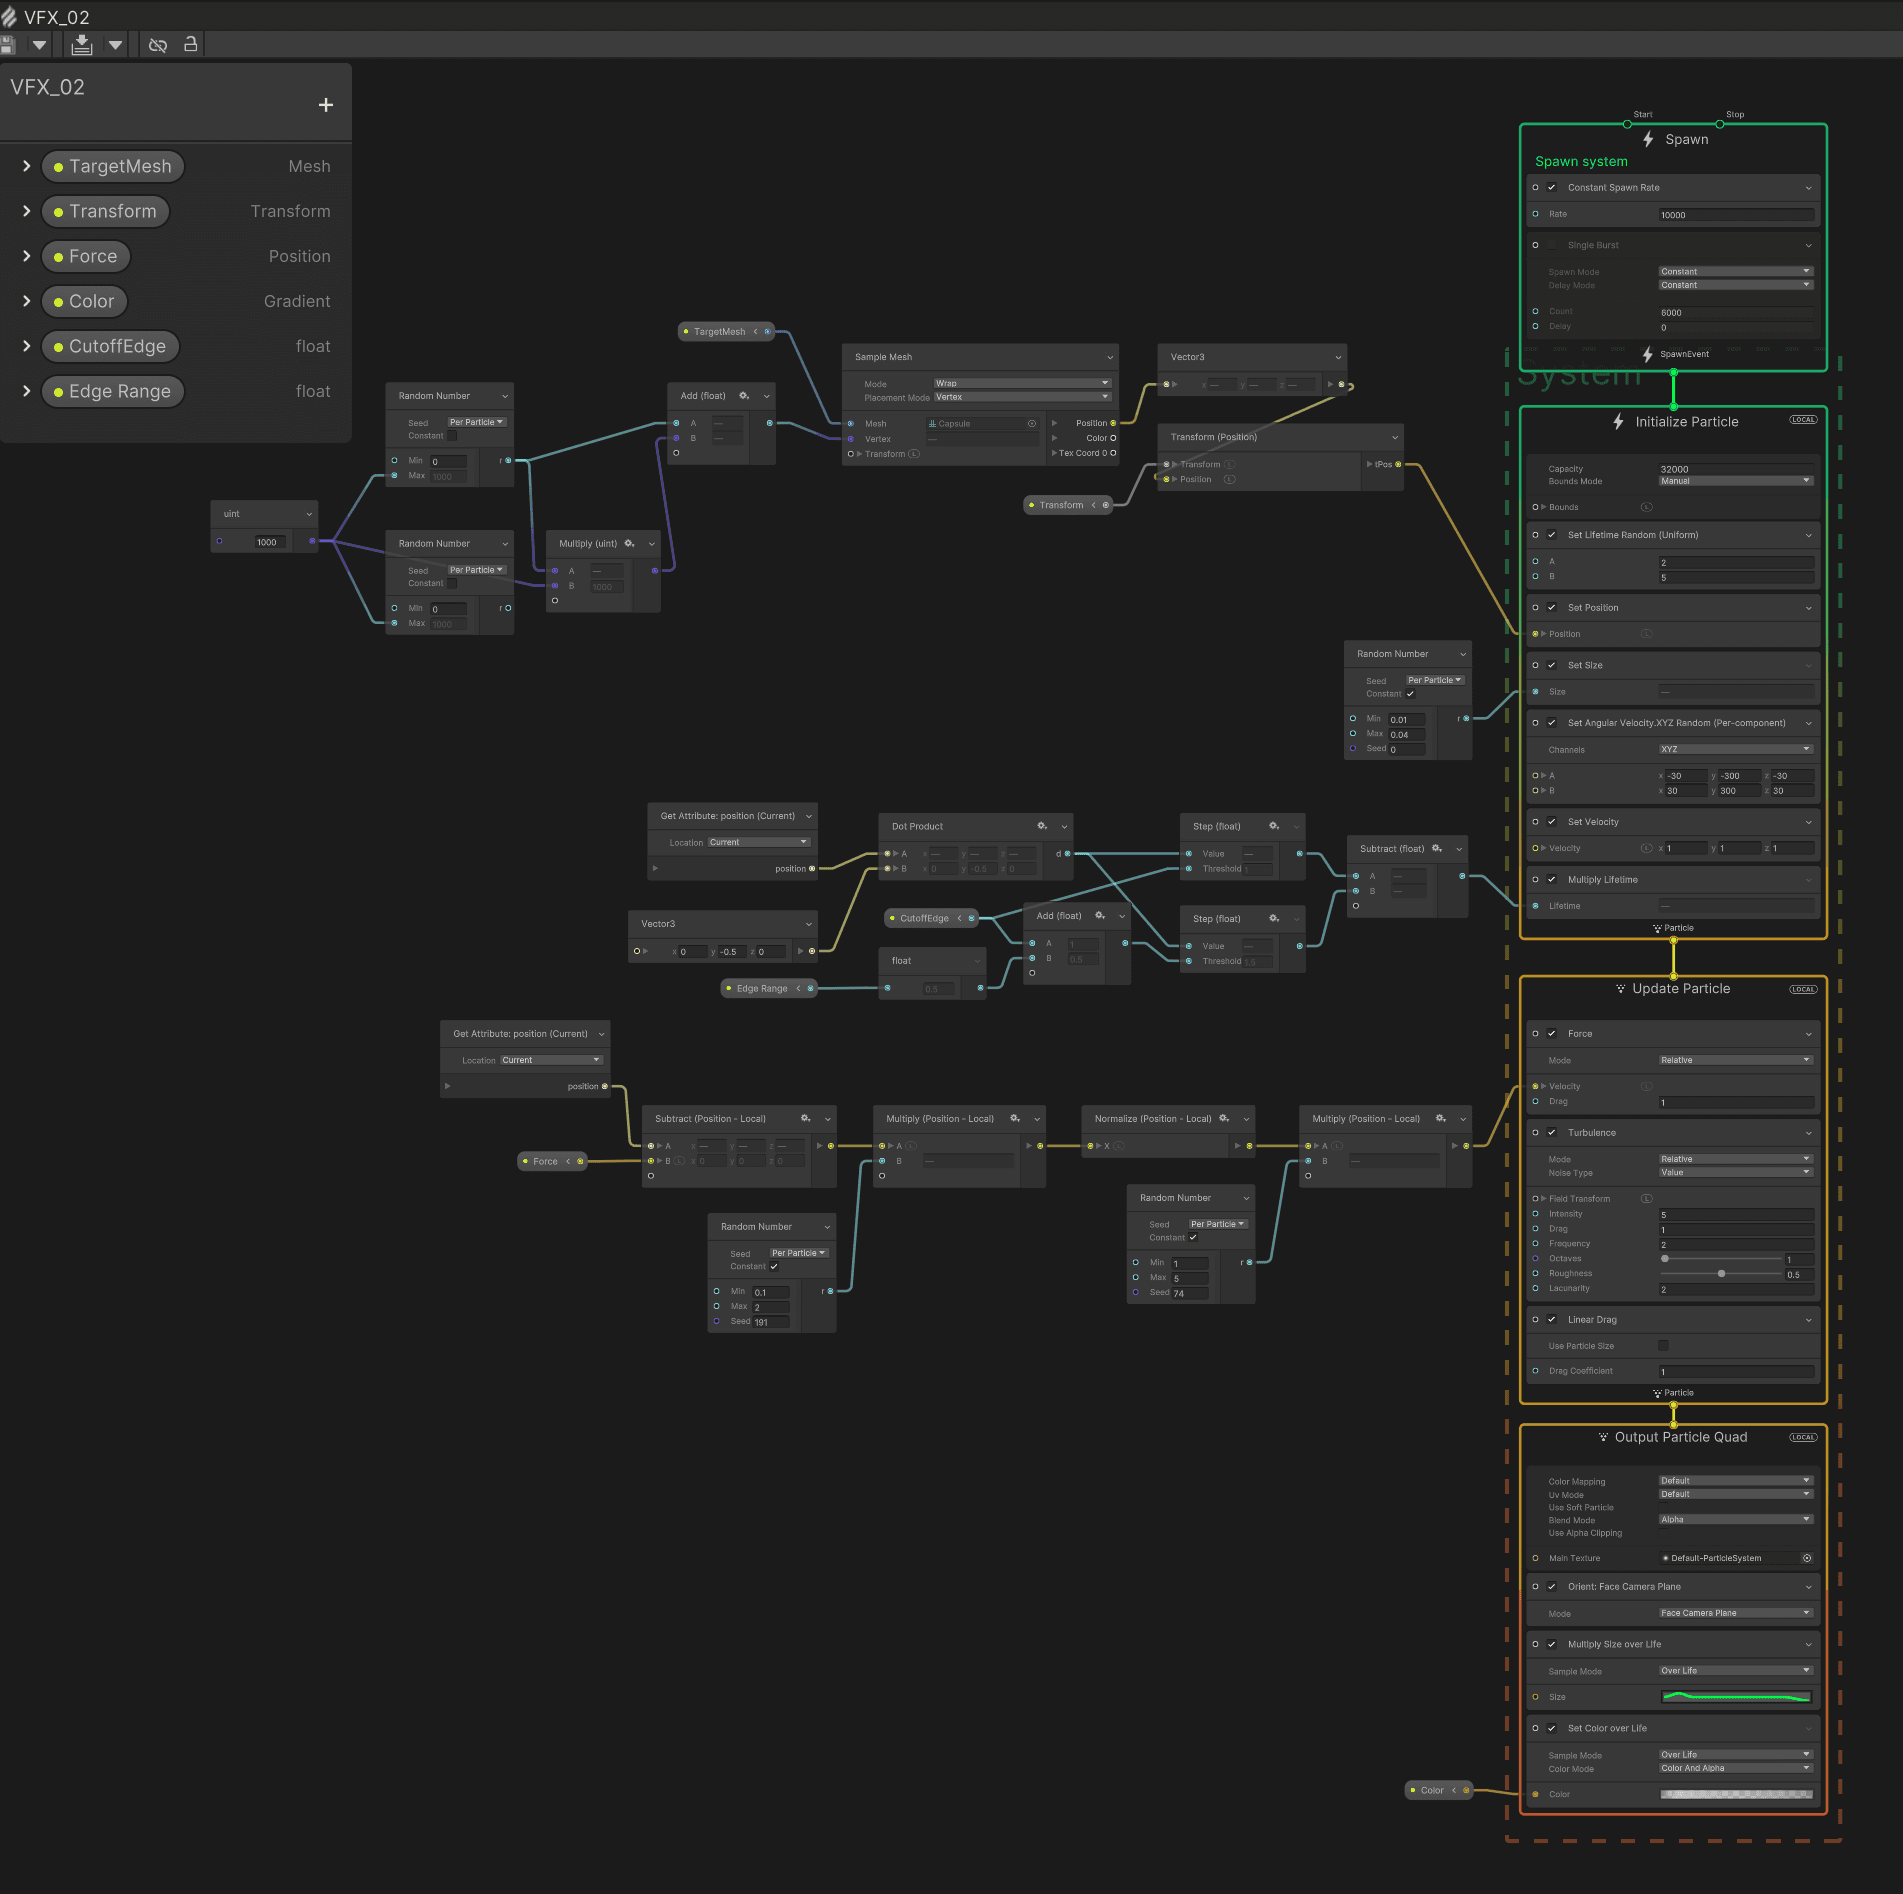Open the Dot Product node gear settings
The width and height of the screenshot is (1903, 1894).
[1042, 826]
